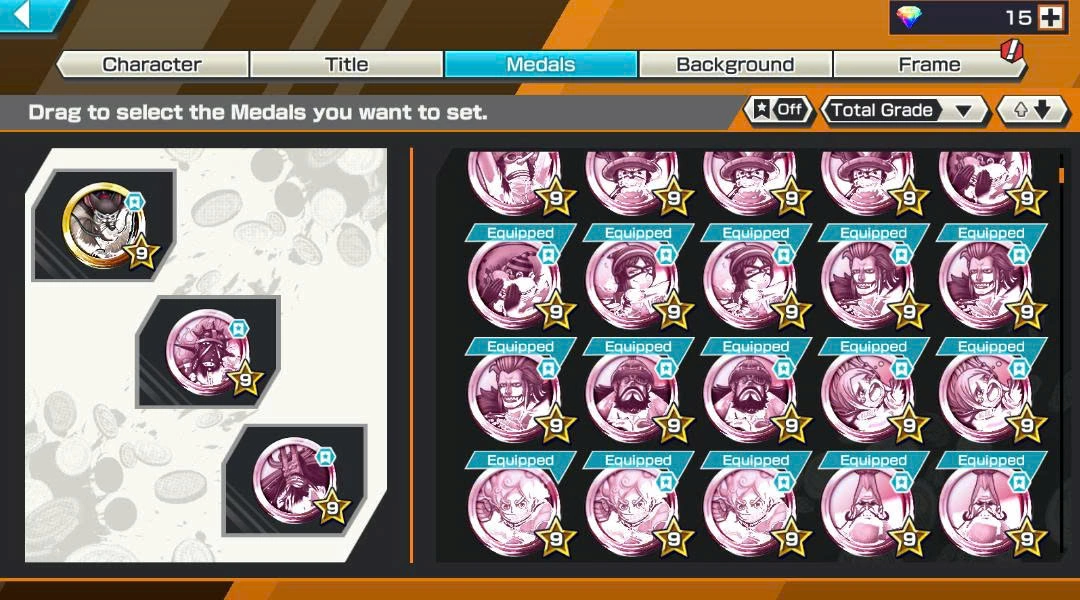Select the medal in the third equipped slot

tap(295, 481)
